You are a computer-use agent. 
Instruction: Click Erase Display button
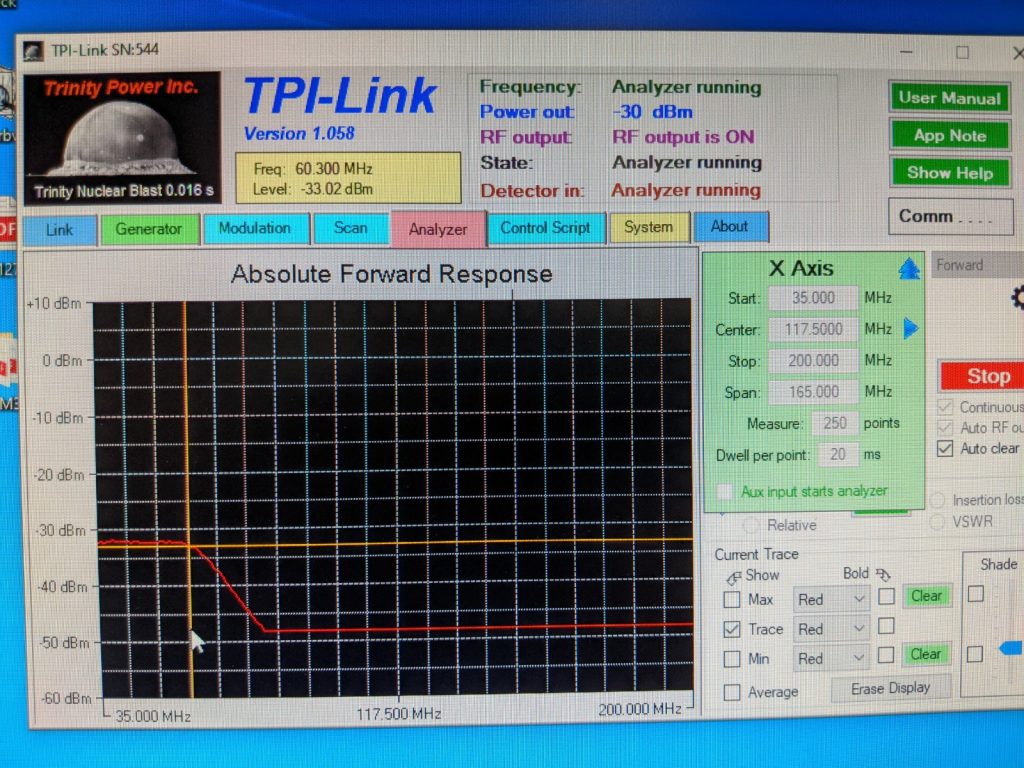tap(890, 688)
